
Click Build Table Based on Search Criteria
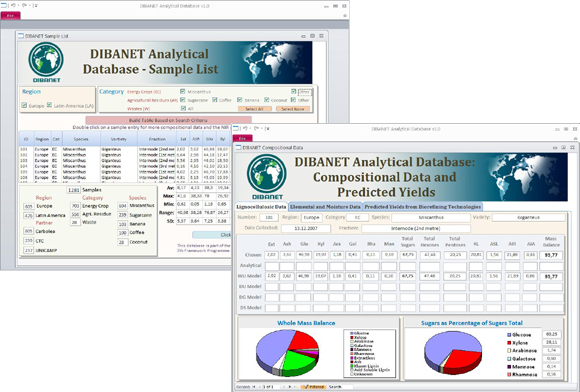[x=168, y=120]
